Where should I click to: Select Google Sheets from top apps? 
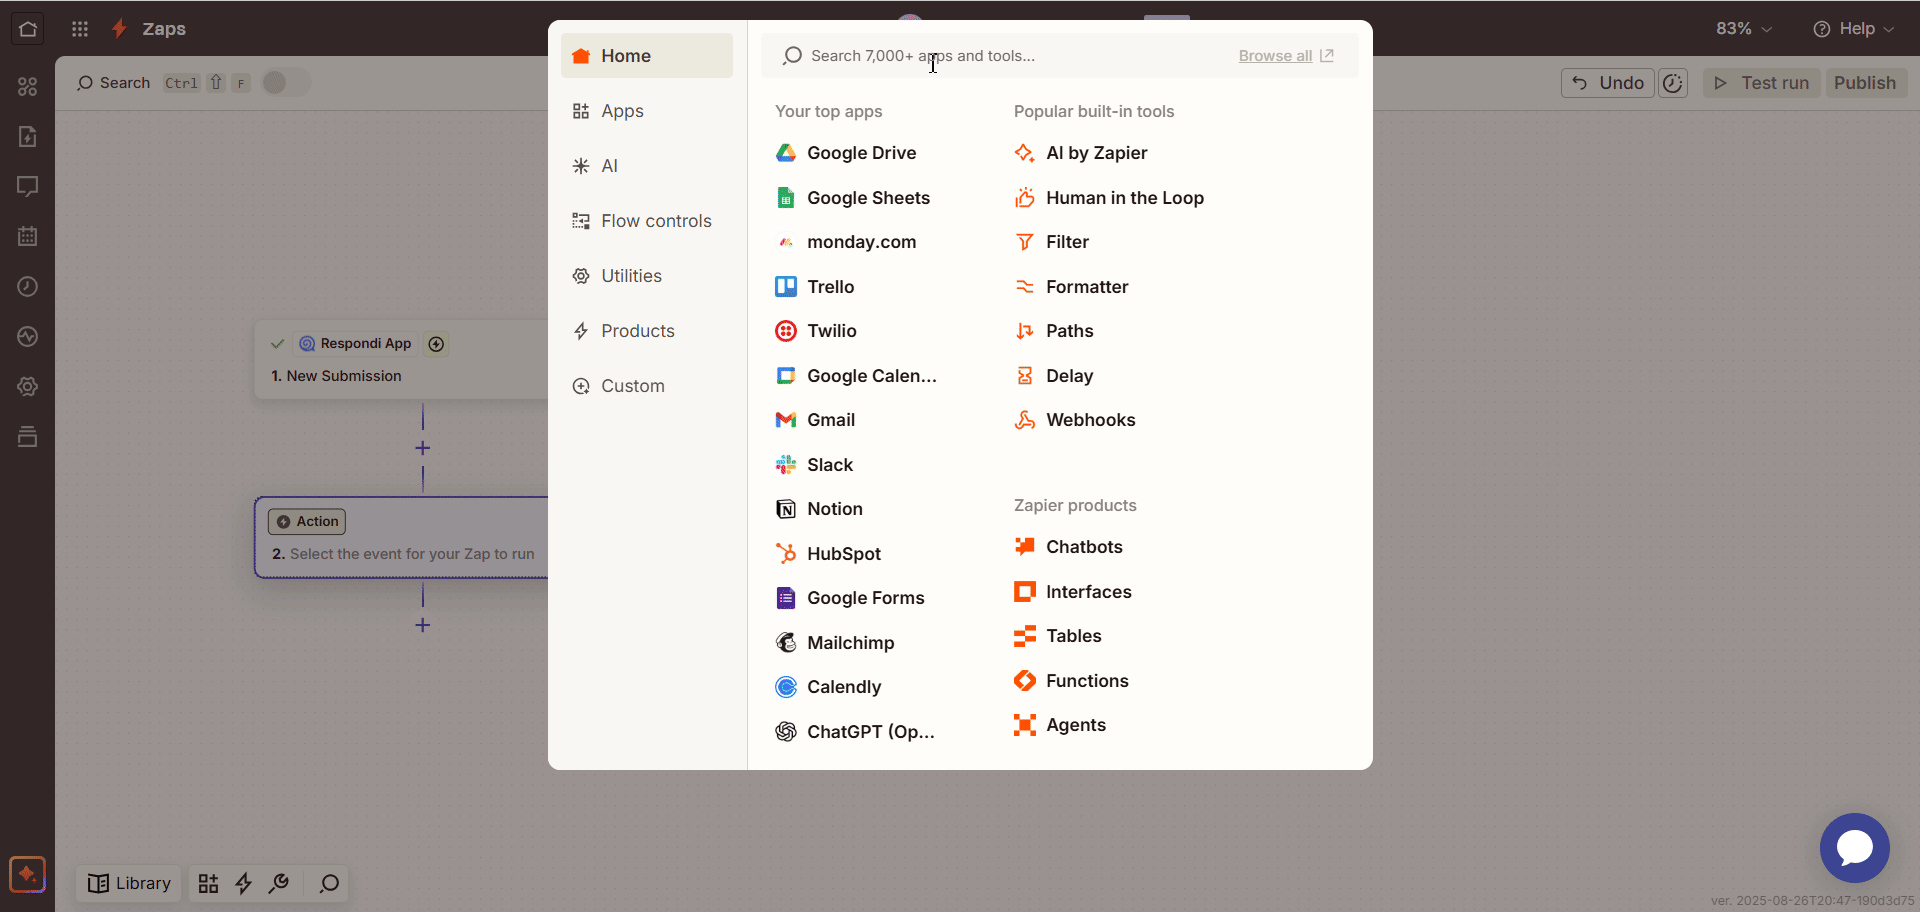853,198
